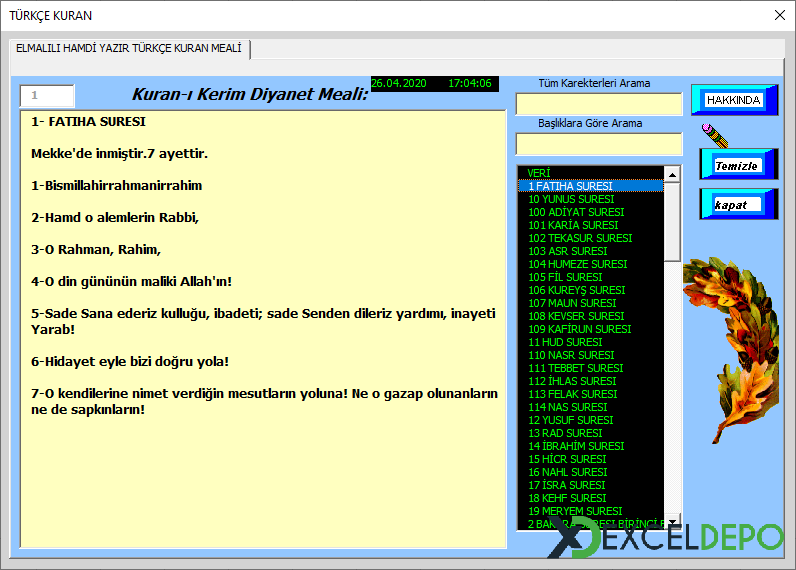Image resolution: width=796 pixels, height=570 pixels.
Task: Click verse 6-Hidayet eyle bizi doğru yola!
Action: coord(130,362)
